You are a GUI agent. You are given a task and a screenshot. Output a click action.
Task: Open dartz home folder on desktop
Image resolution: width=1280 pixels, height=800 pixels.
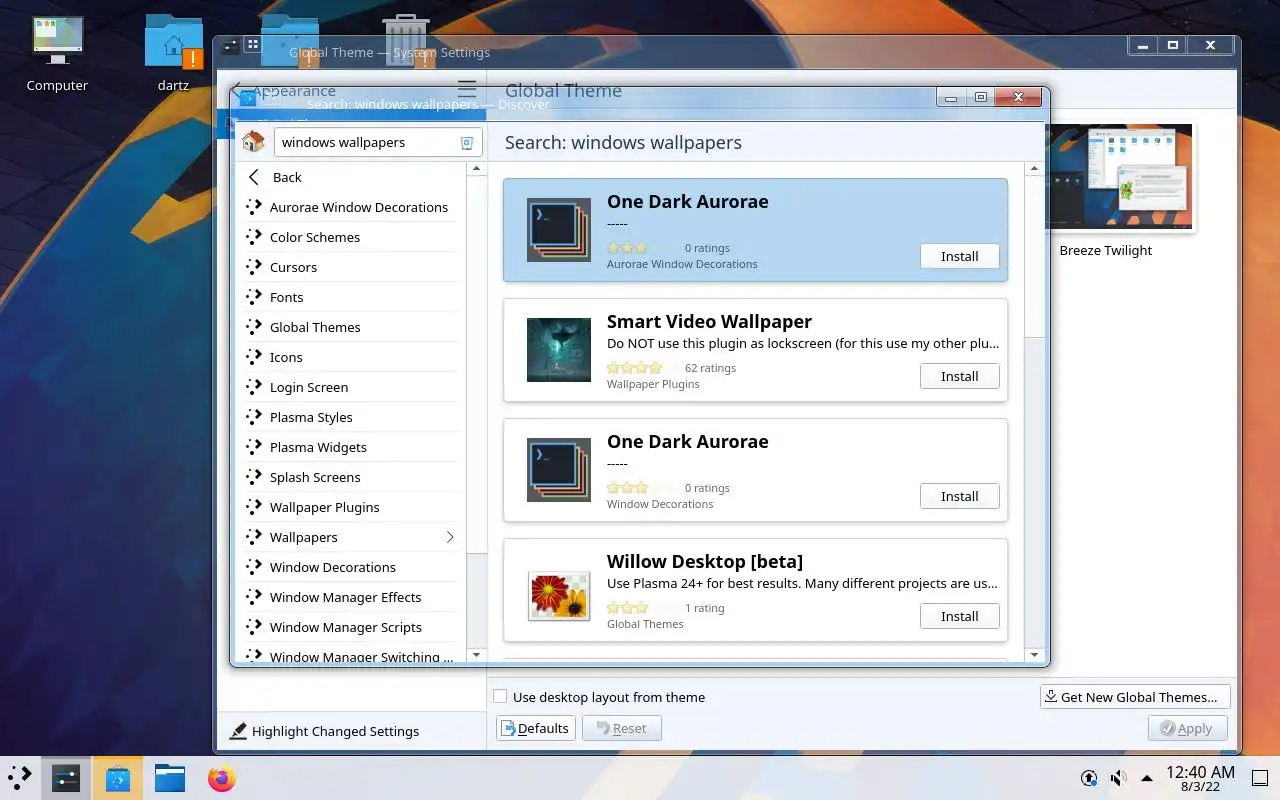[173, 55]
